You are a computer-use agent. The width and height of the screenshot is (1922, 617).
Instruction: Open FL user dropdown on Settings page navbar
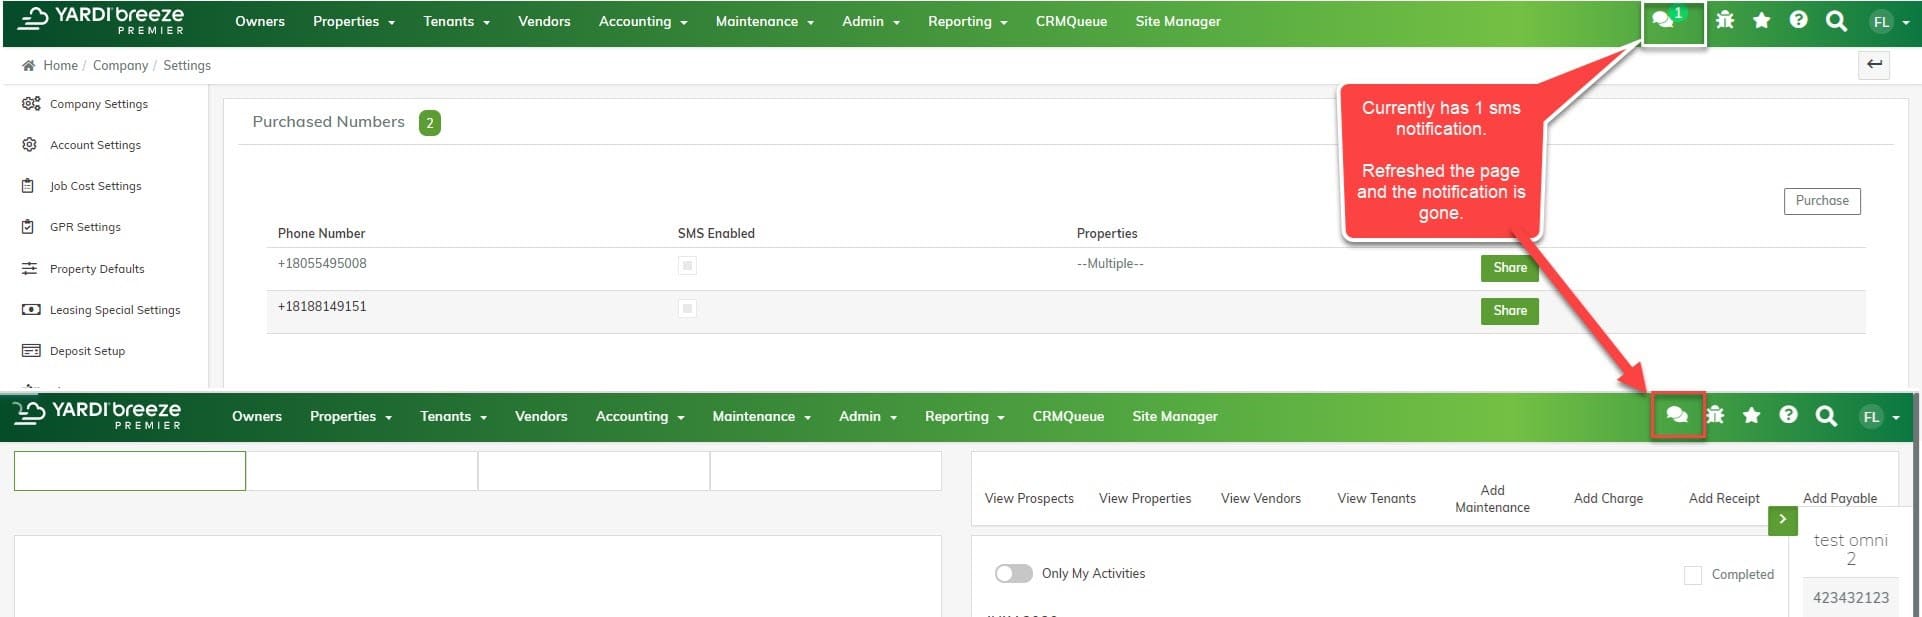click(x=1891, y=21)
